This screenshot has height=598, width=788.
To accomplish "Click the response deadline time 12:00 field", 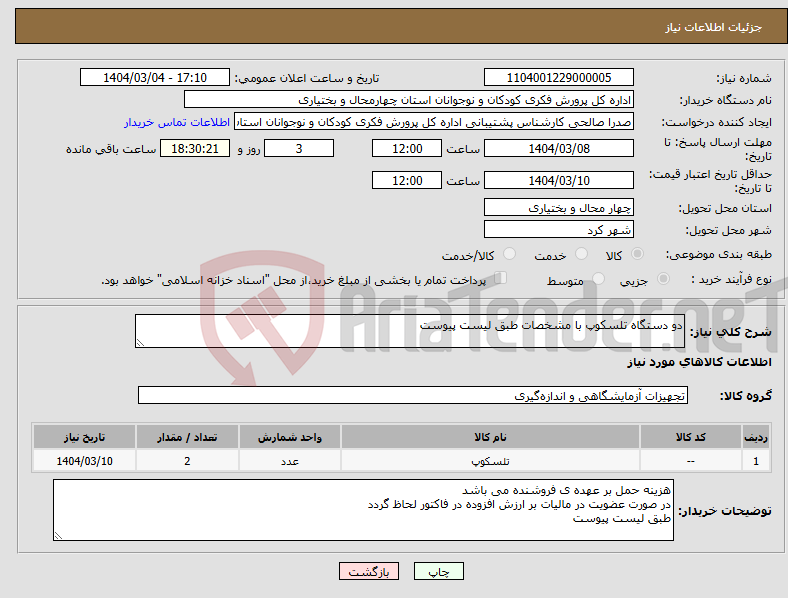I will (407, 149).
